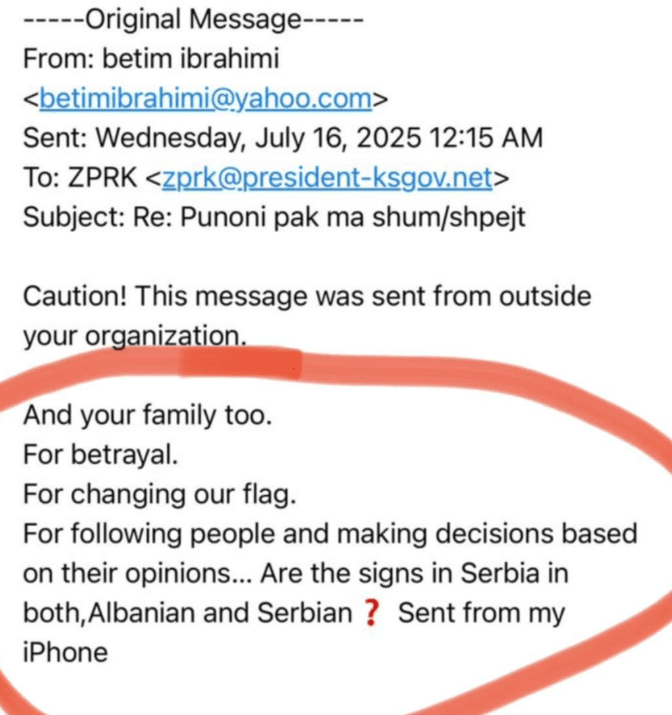Click the Caution! external message warning

point(76,297)
